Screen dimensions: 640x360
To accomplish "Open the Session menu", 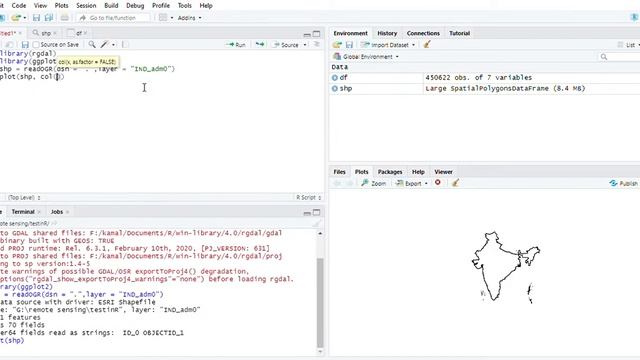I will [86, 6].
